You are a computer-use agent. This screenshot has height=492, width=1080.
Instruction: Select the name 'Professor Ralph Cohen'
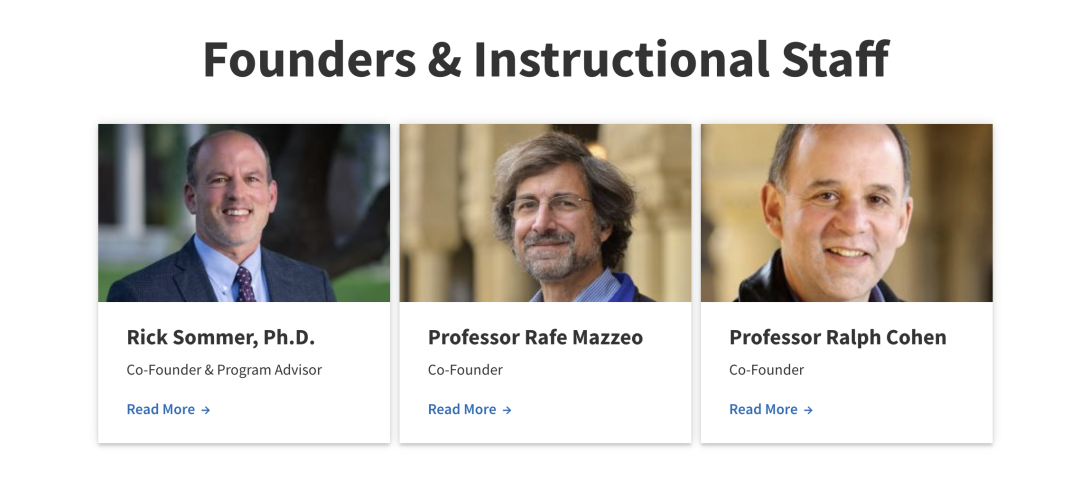point(837,338)
